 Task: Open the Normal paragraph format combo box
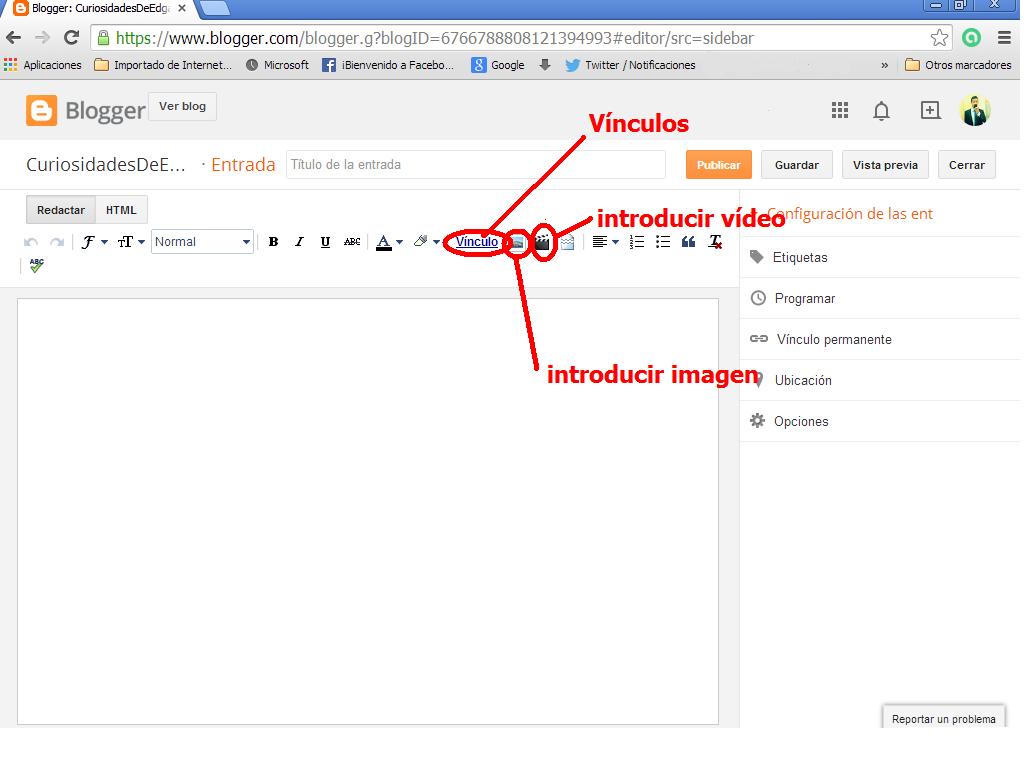tap(202, 242)
